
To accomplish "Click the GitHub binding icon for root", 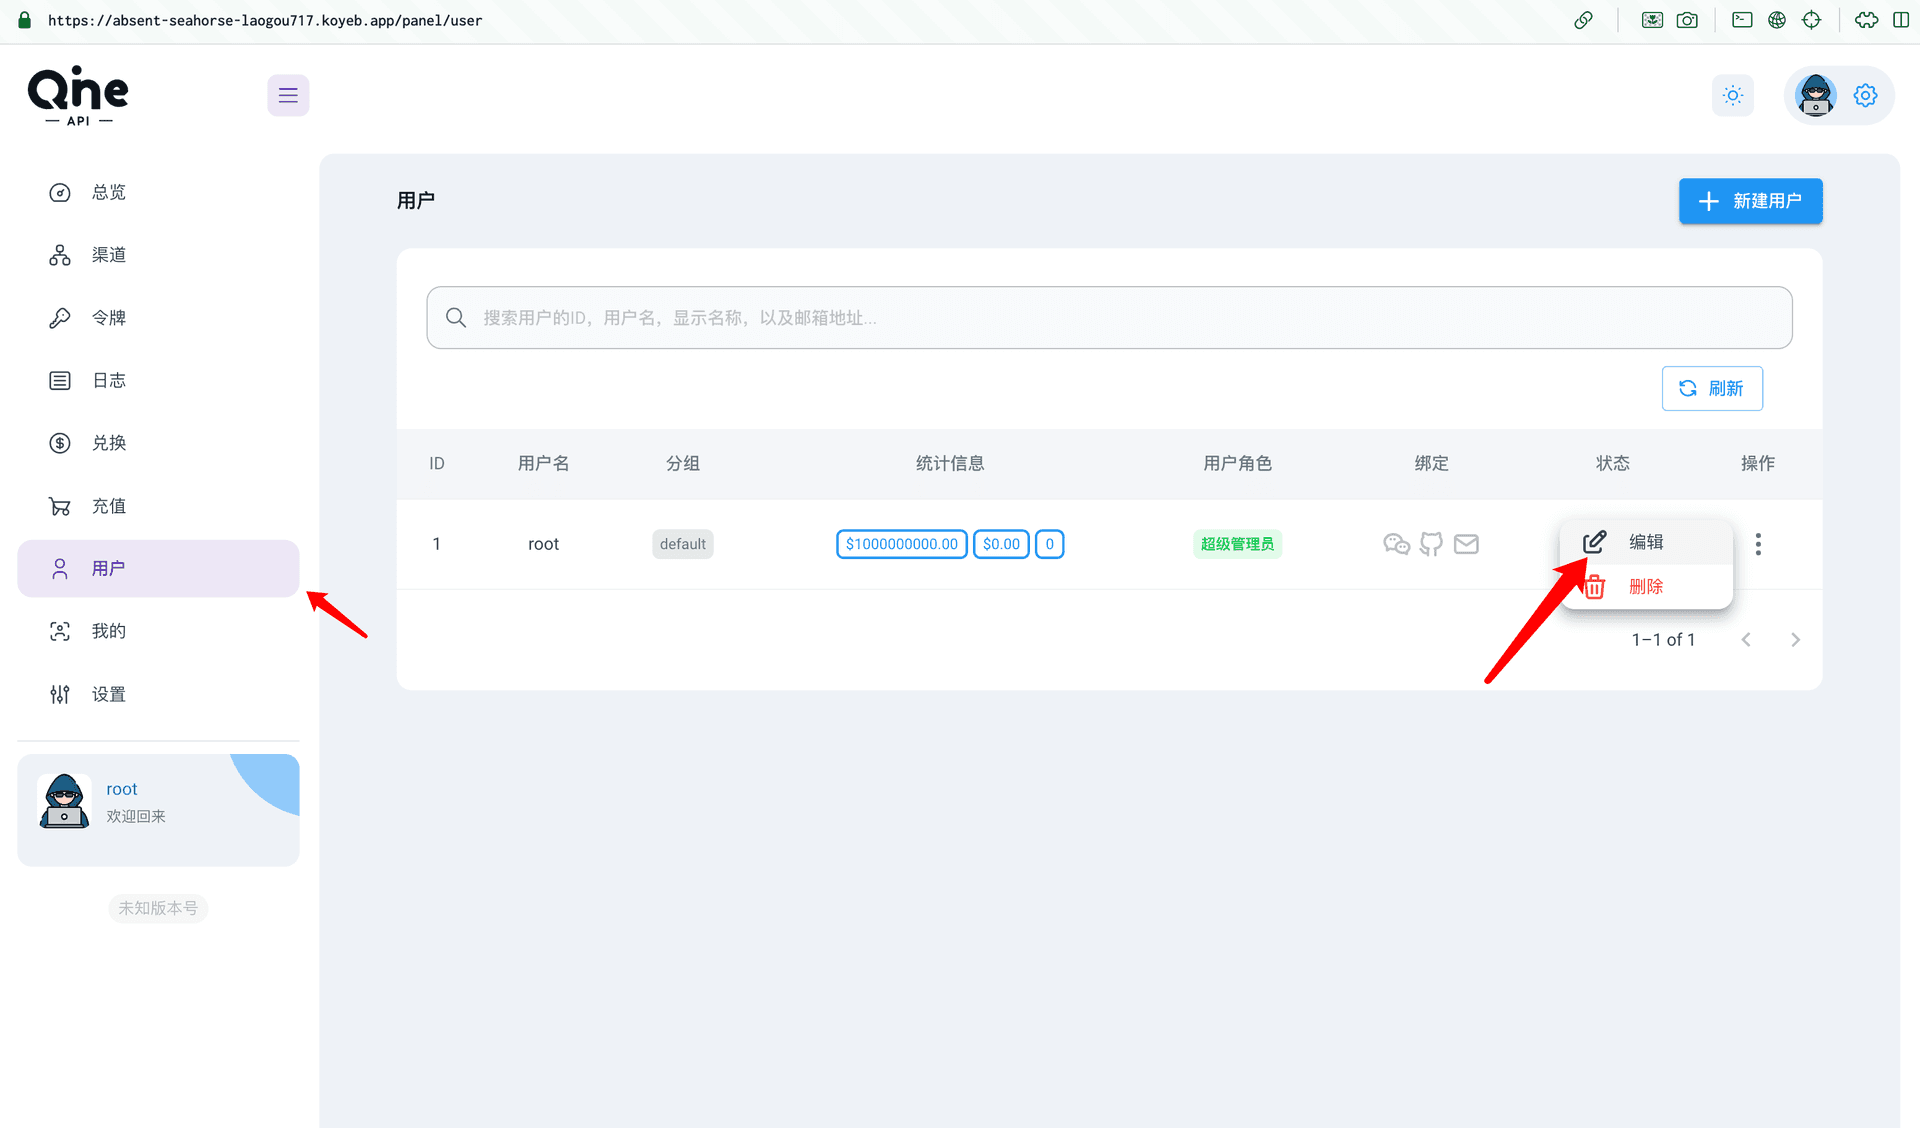I will pyautogui.click(x=1431, y=544).
